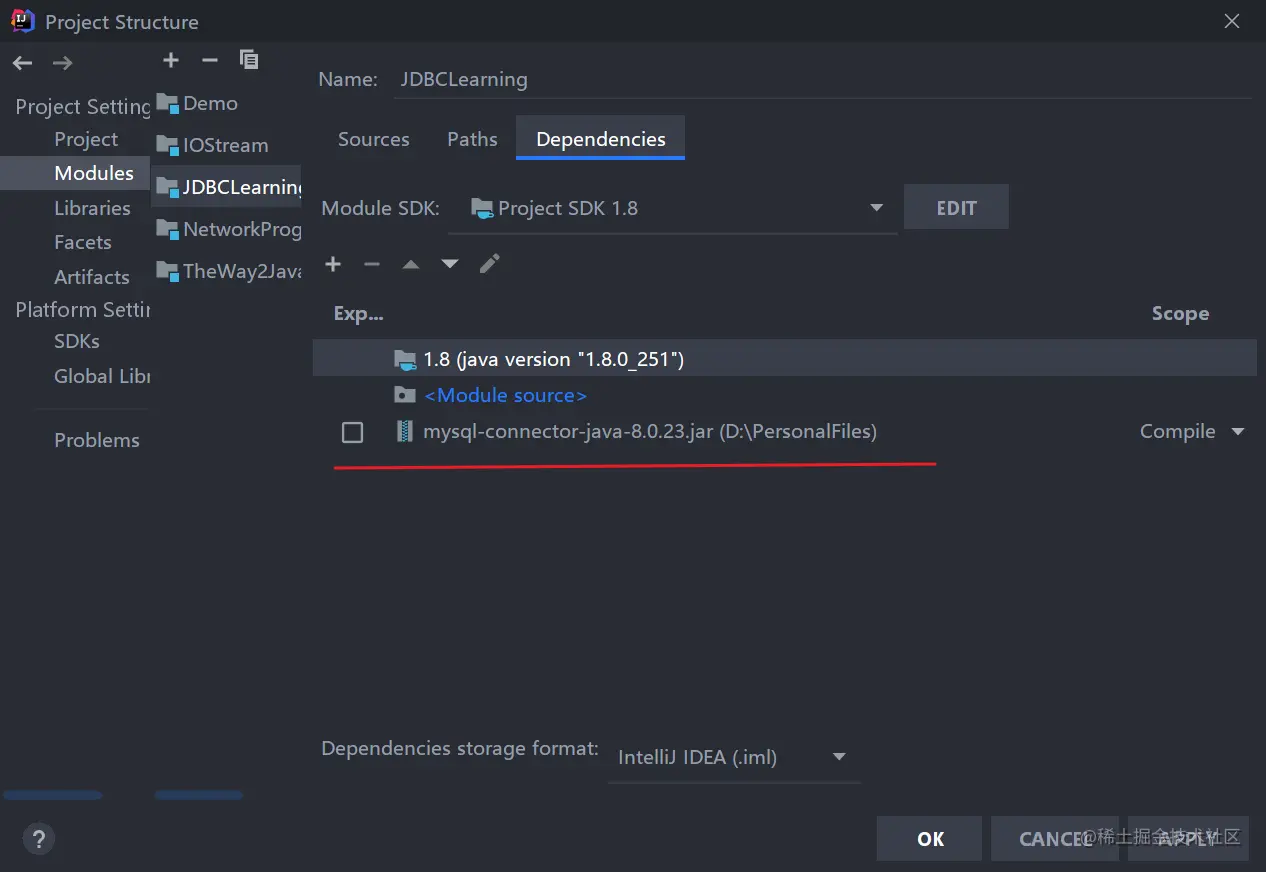Image resolution: width=1266 pixels, height=872 pixels.
Task: Click the mysql-connector jar library icon
Action: coord(404,431)
